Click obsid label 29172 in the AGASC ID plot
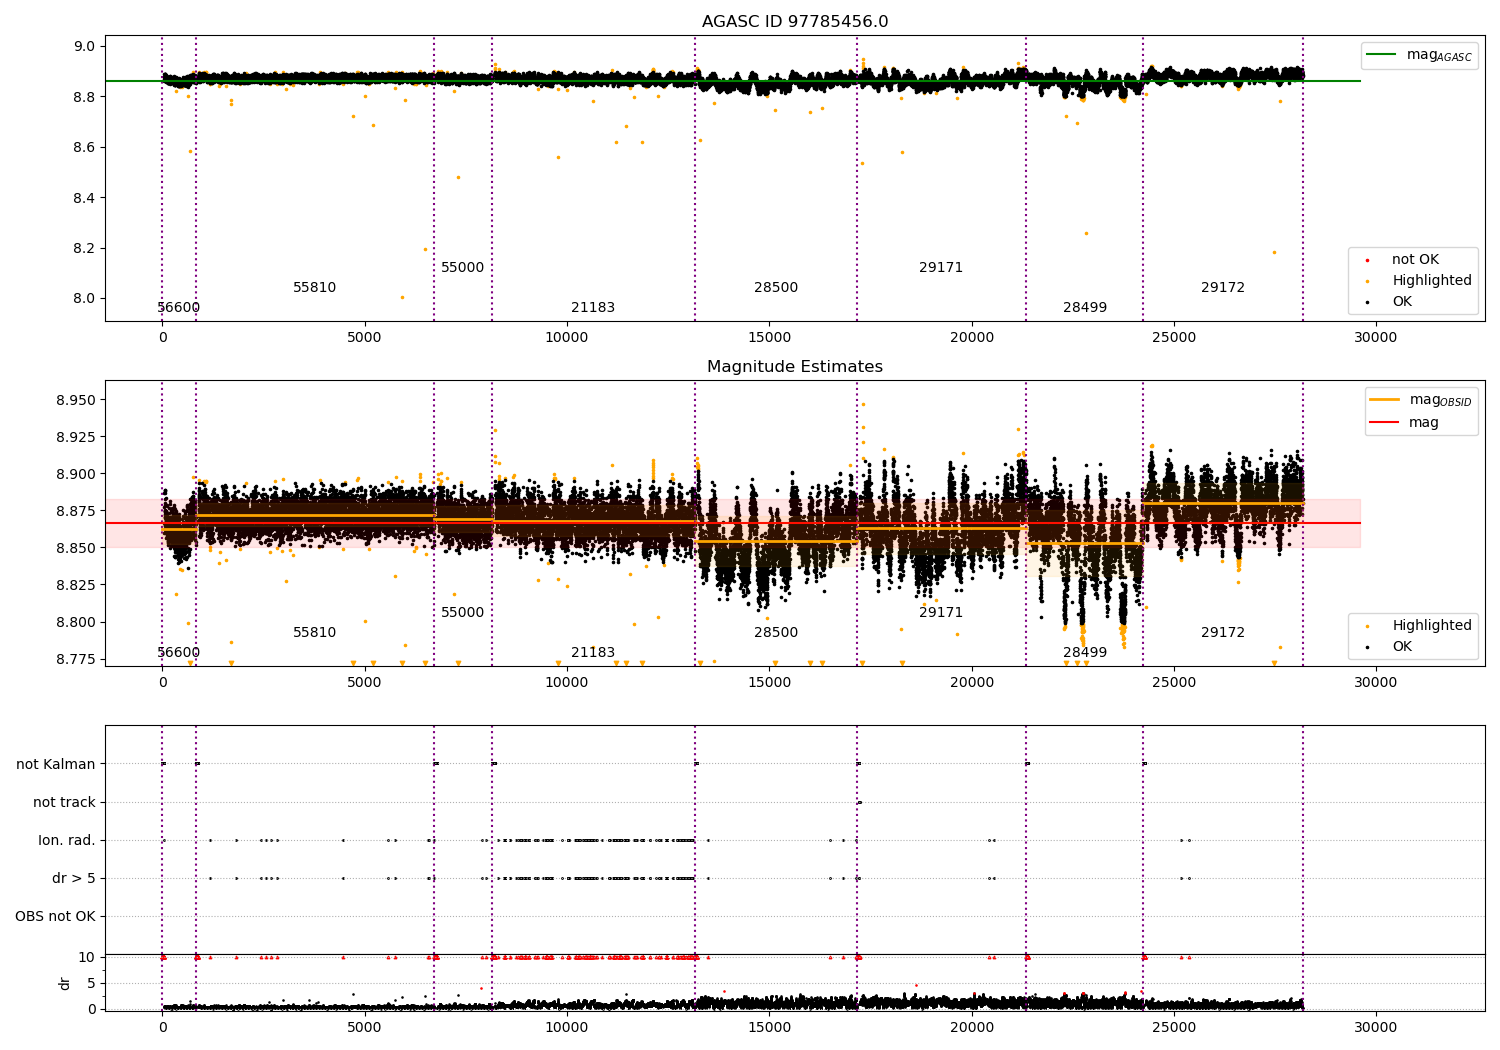 (1223, 288)
